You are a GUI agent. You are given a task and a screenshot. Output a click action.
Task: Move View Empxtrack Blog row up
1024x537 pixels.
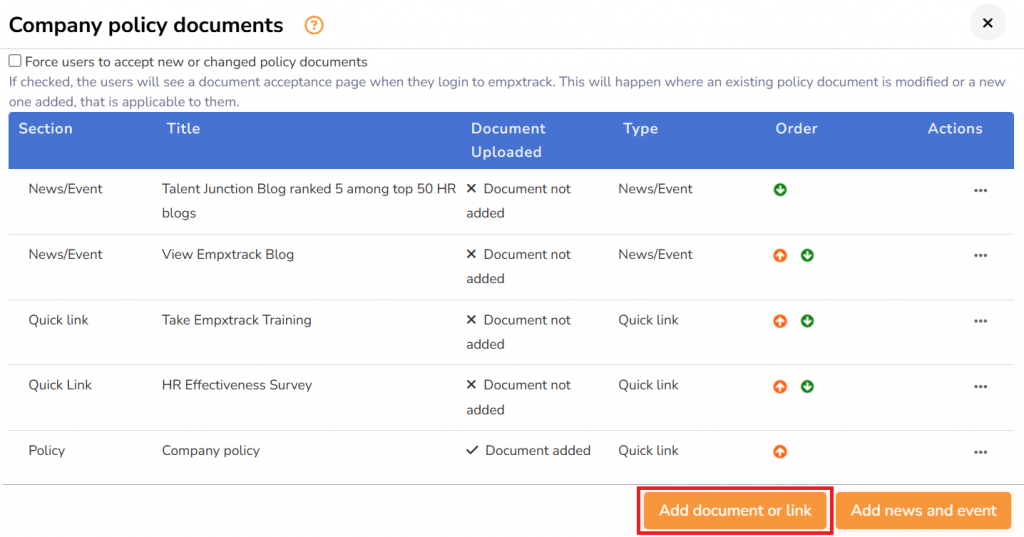pyautogui.click(x=780, y=255)
